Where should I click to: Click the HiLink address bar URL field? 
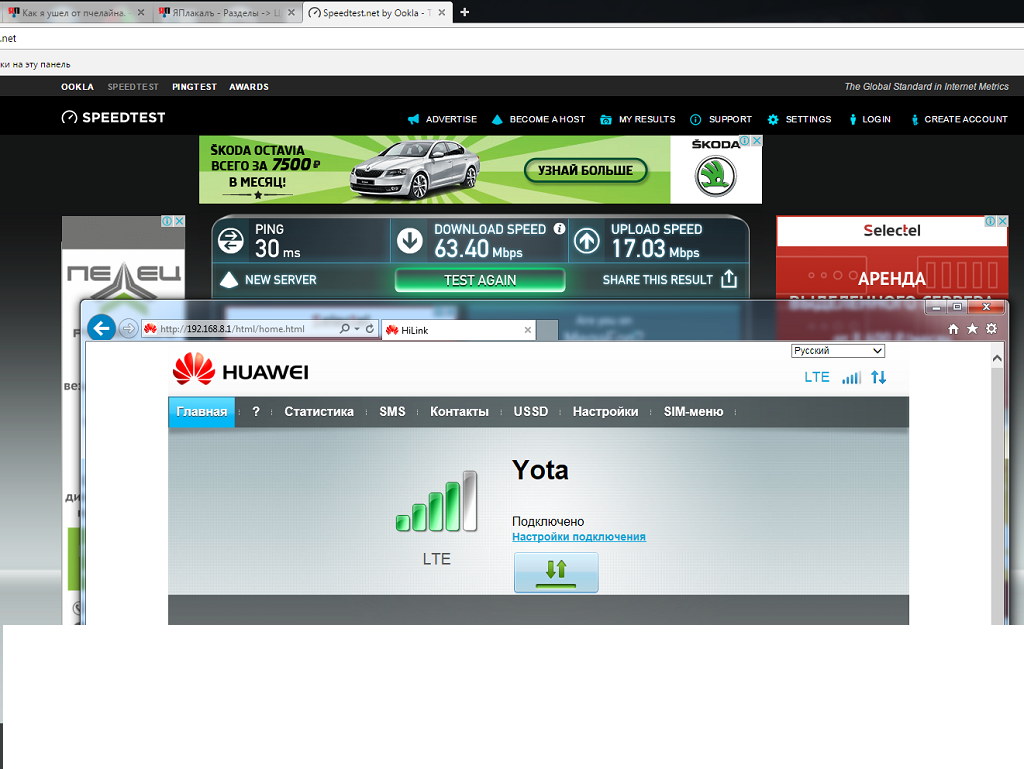tap(238, 329)
